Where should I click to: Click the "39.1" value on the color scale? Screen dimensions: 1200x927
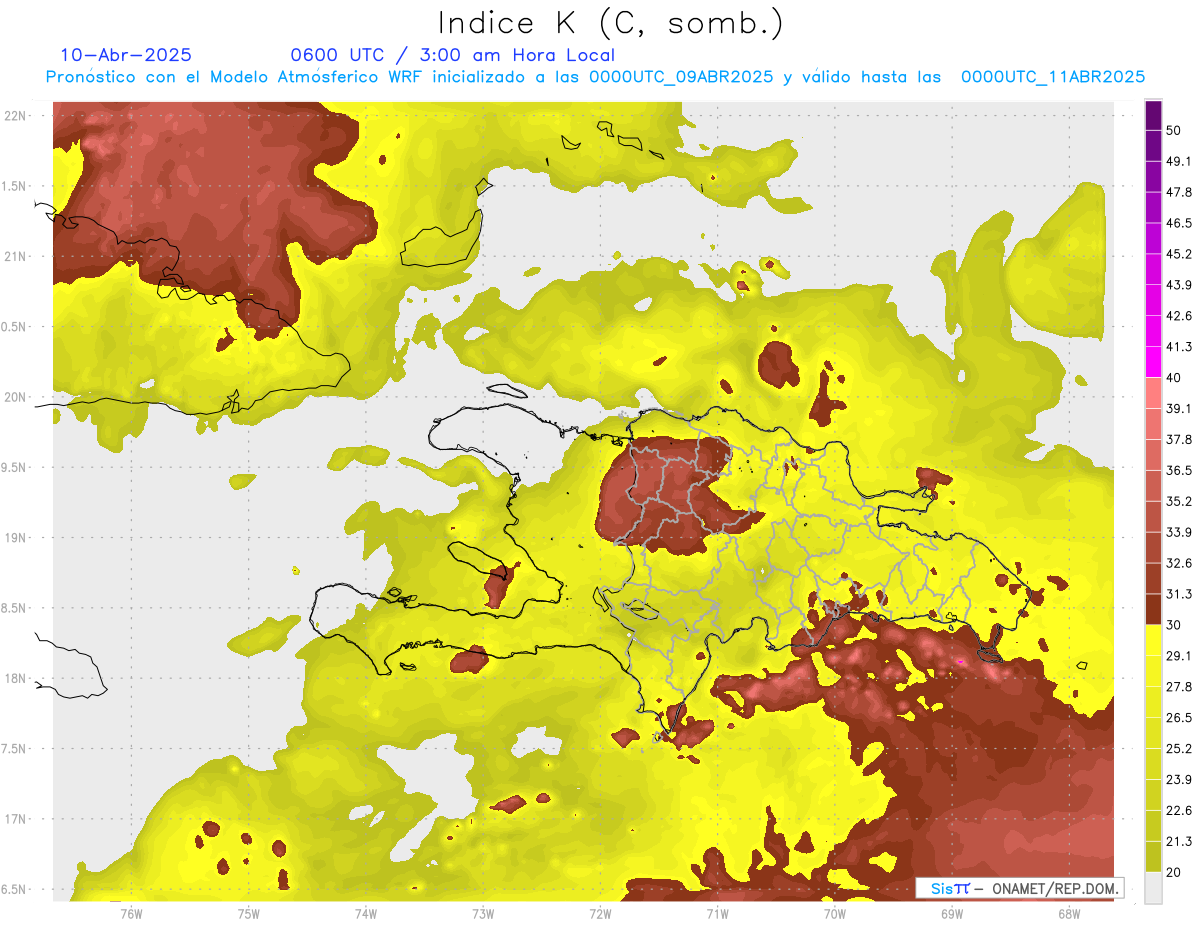click(1179, 408)
